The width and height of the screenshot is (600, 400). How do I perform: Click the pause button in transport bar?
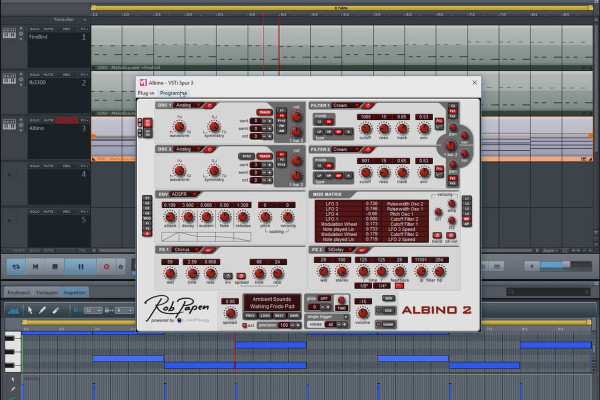click(80, 266)
